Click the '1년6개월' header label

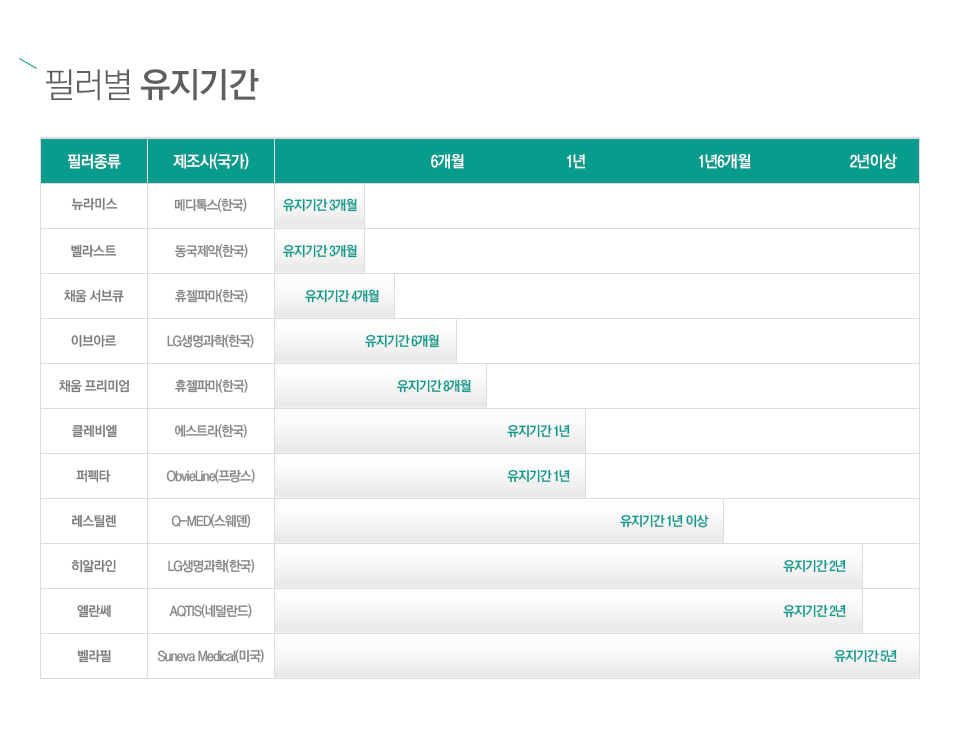pos(724,161)
